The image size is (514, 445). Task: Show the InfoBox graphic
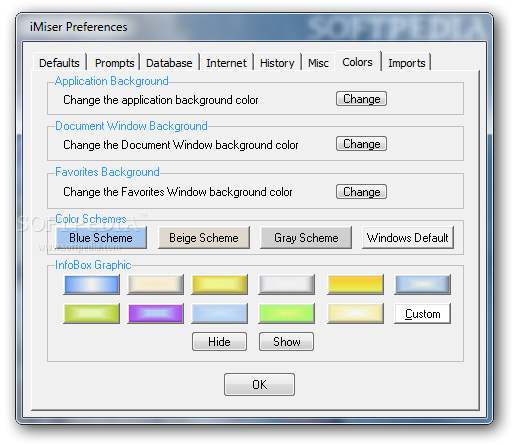(x=286, y=341)
